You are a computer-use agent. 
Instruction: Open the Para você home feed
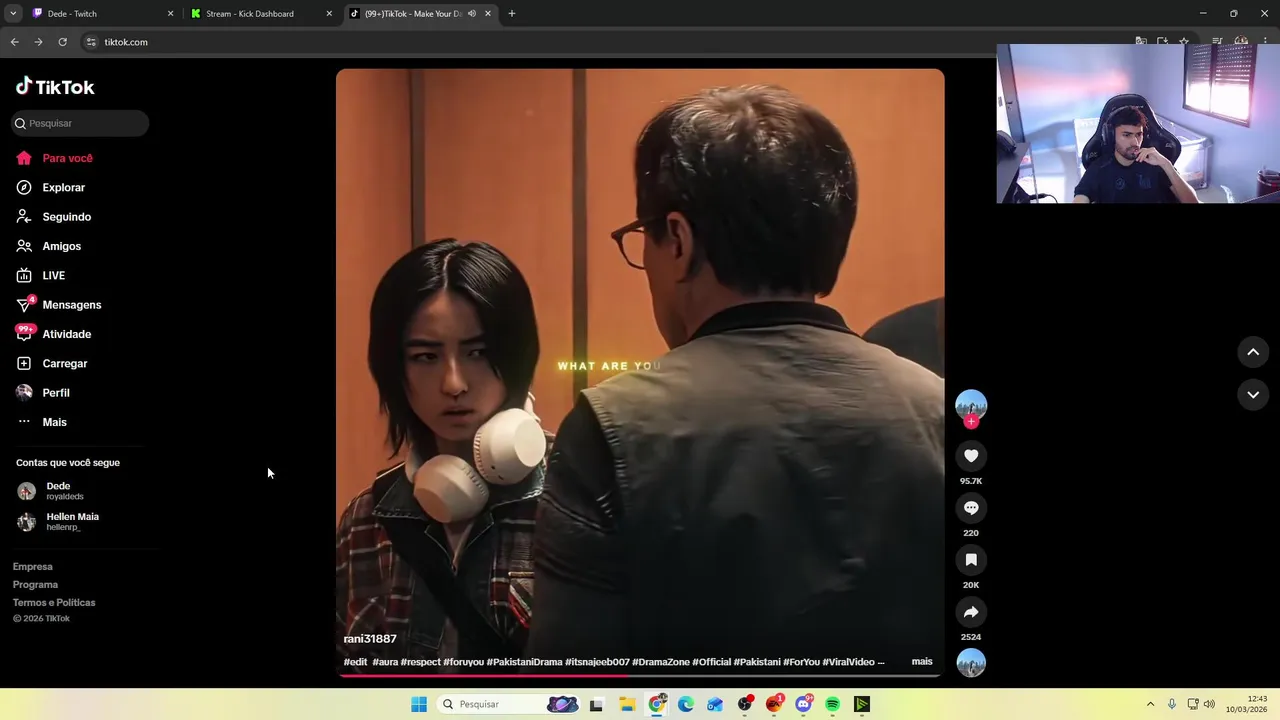55,158
